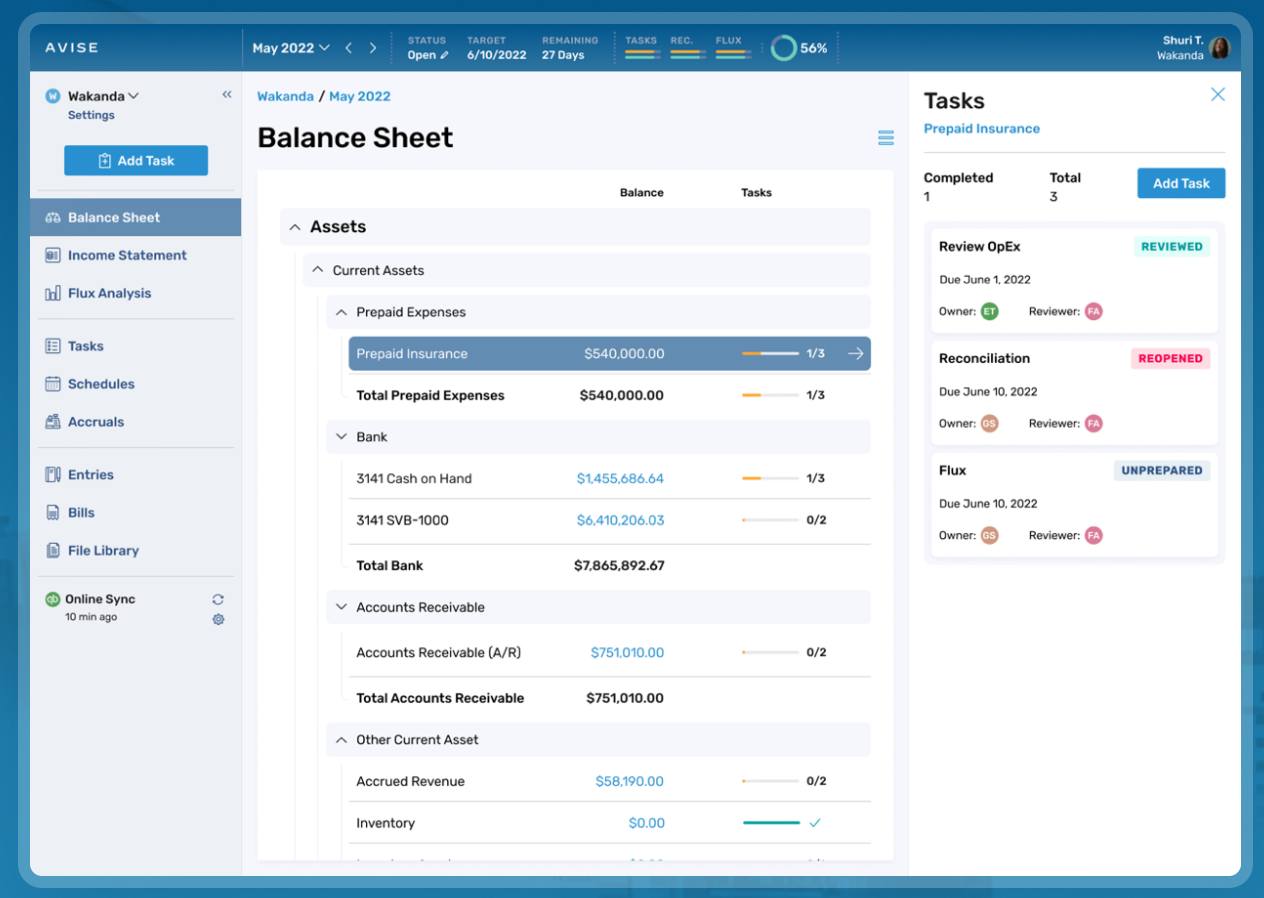Open the Online Sync gear settings
This screenshot has height=898, width=1264.
pos(218,619)
